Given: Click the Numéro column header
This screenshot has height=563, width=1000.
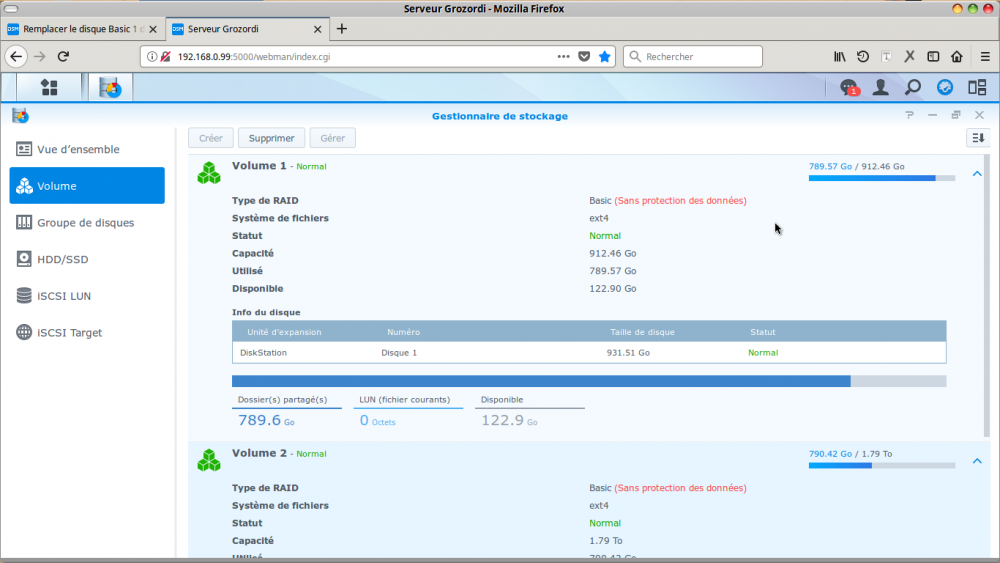Looking at the screenshot, I should click(403, 332).
